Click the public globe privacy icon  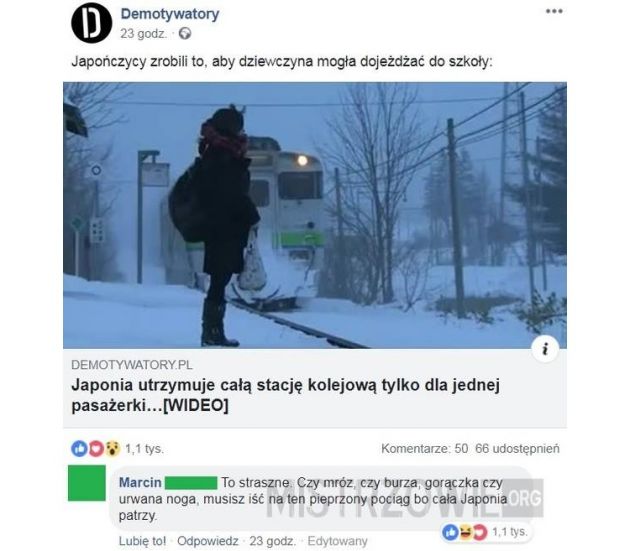pyautogui.click(x=185, y=33)
